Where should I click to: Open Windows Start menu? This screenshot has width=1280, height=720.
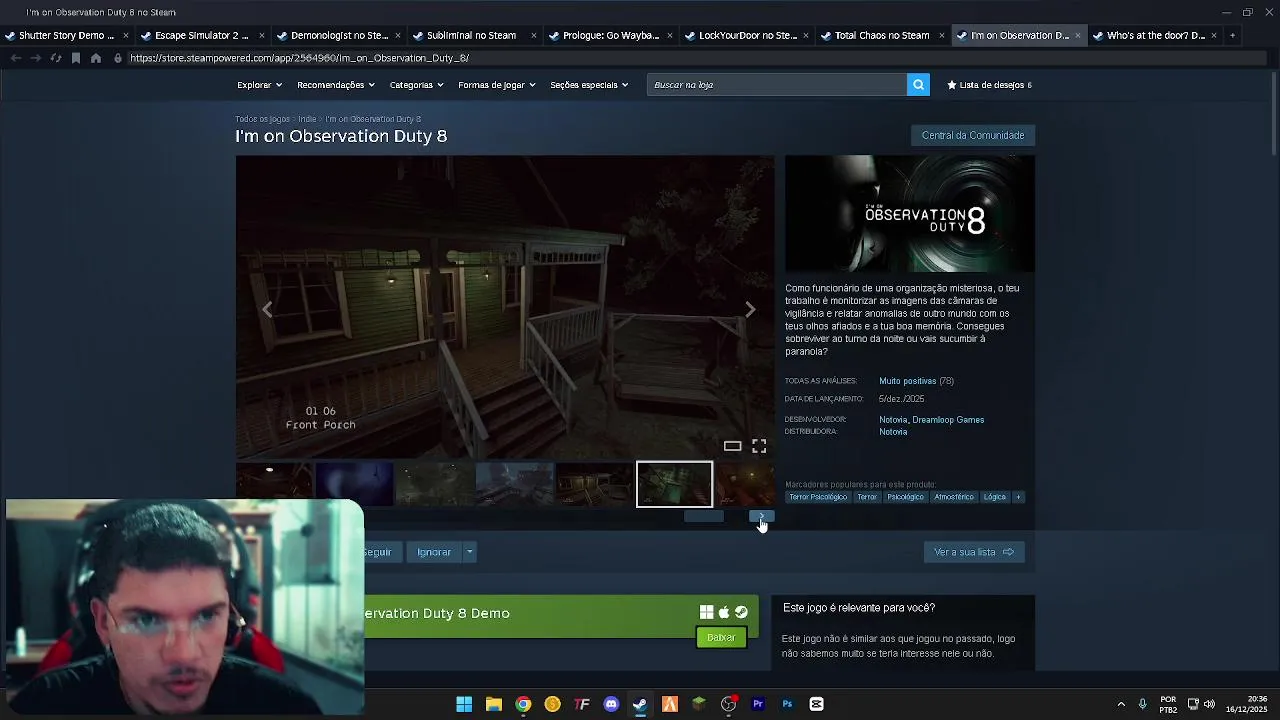point(464,704)
